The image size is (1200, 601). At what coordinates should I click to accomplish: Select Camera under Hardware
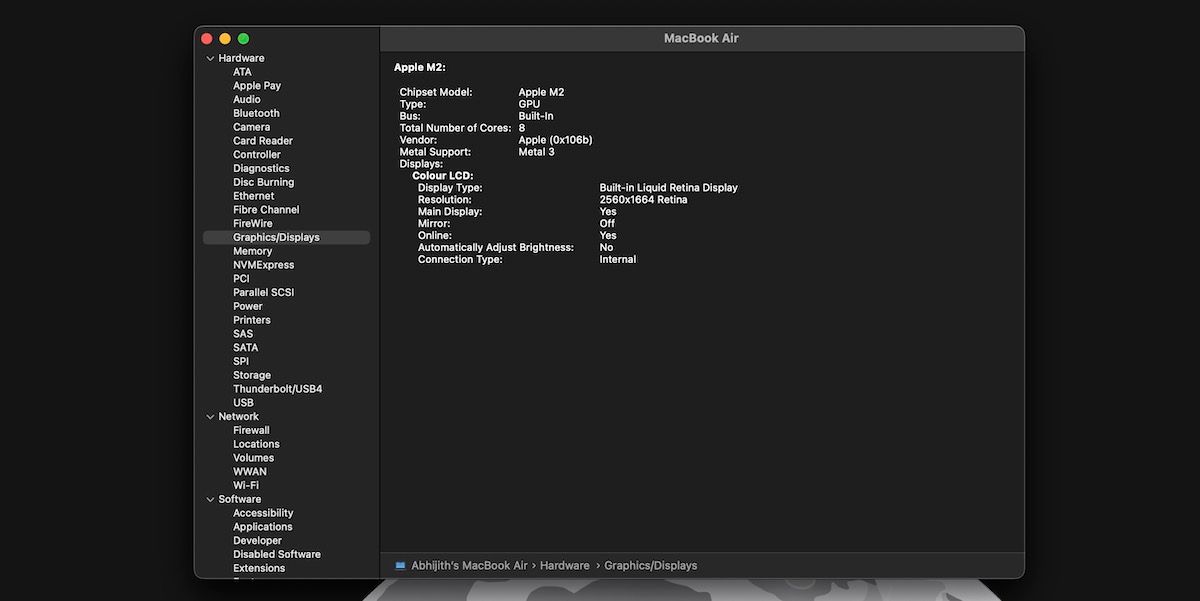251,126
